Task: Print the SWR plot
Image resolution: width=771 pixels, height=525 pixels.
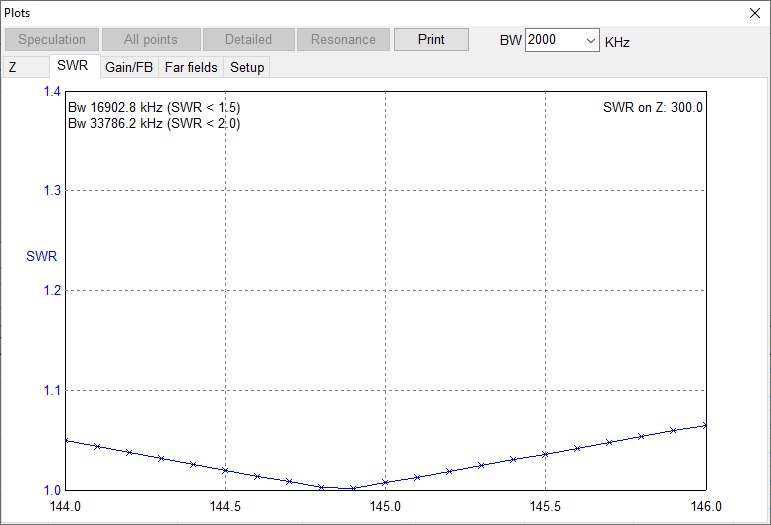Action: (x=431, y=40)
